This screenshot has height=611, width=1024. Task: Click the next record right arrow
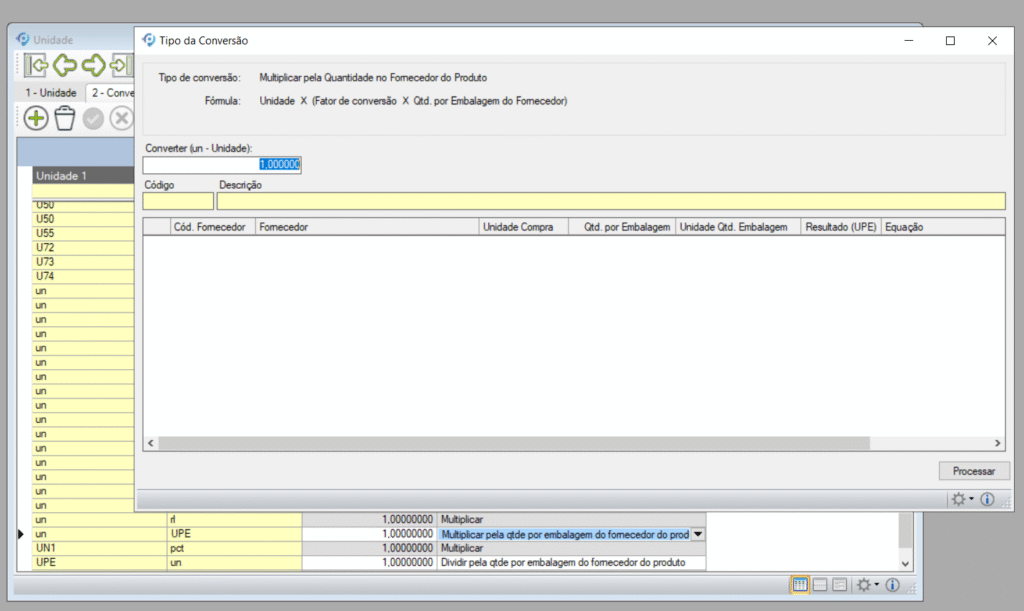[94, 67]
